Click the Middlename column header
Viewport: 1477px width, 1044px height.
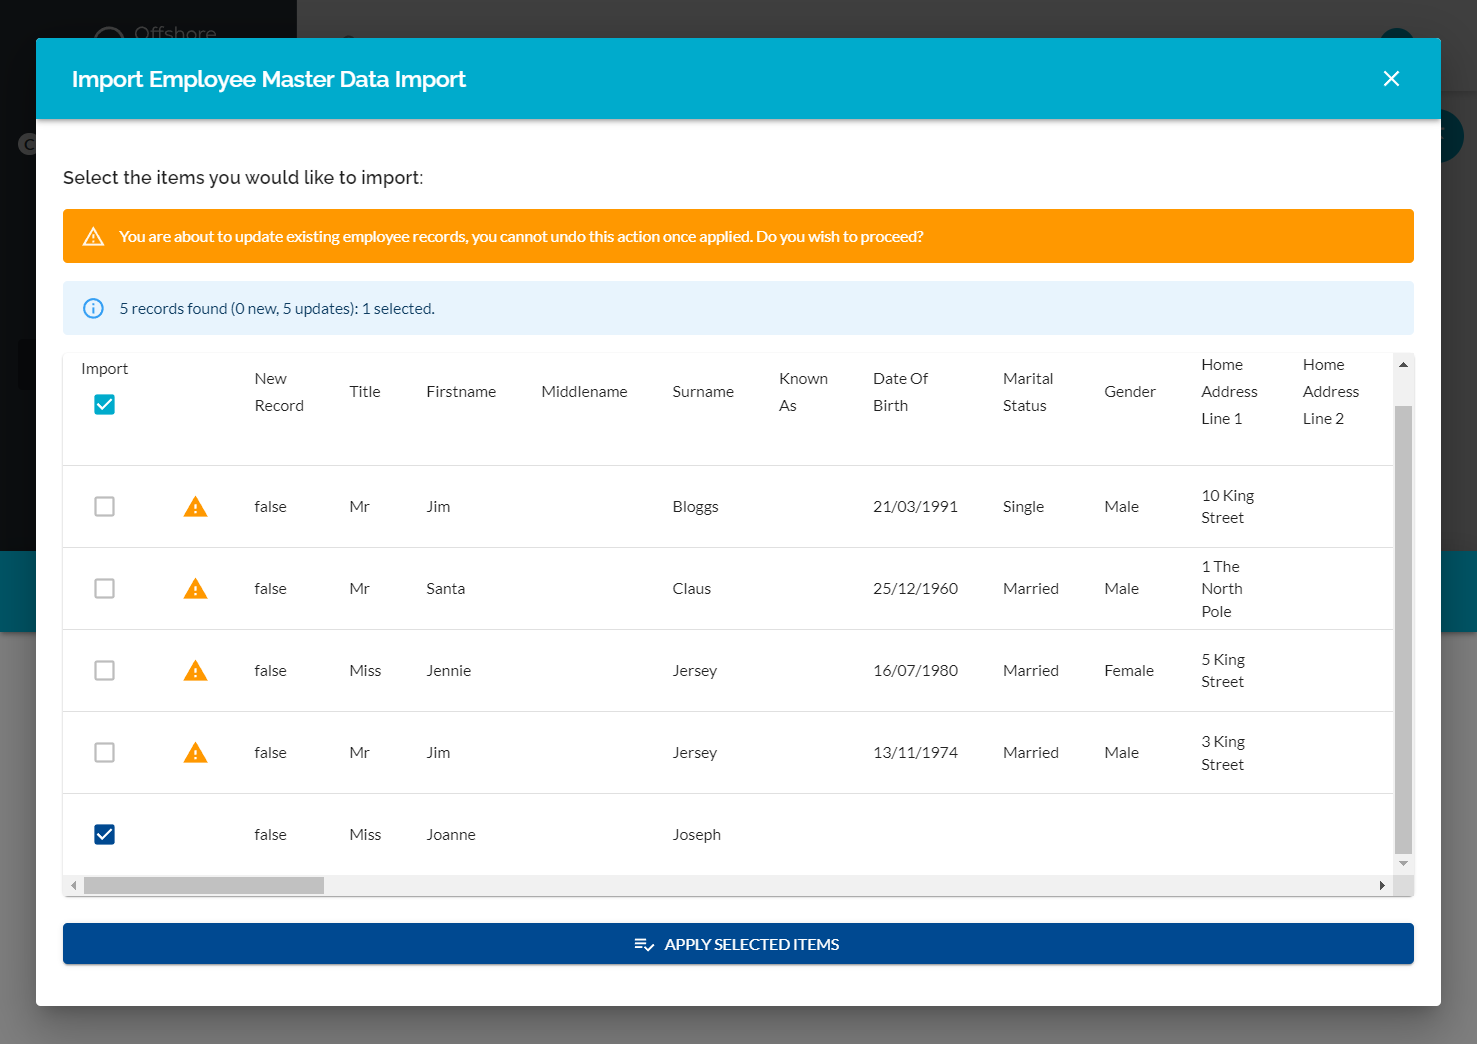[x=584, y=392]
